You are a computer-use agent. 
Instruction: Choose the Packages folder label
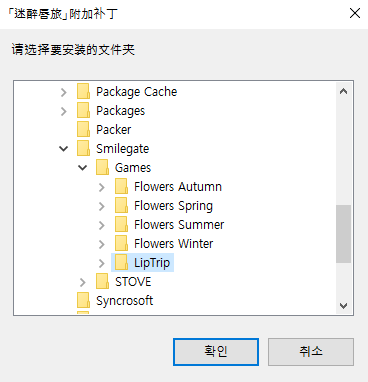pos(121,111)
